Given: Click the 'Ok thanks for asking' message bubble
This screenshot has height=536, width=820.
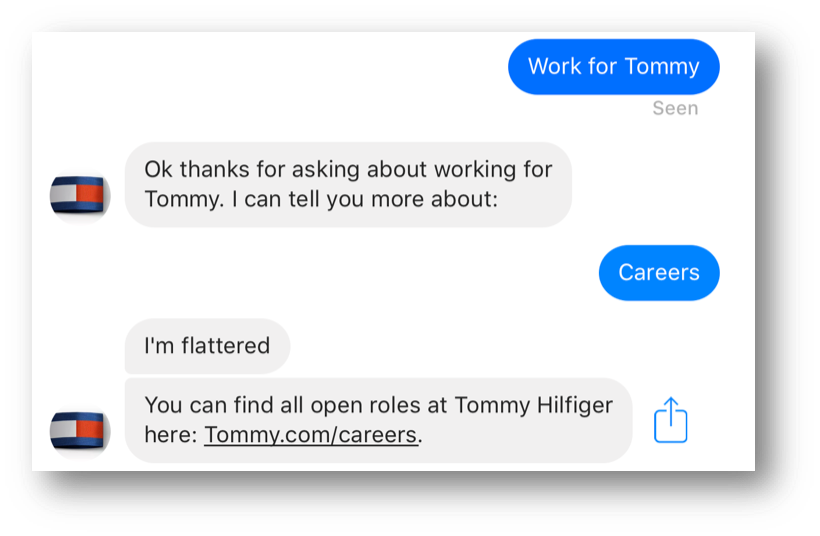Looking at the screenshot, I should click(348, 184).
